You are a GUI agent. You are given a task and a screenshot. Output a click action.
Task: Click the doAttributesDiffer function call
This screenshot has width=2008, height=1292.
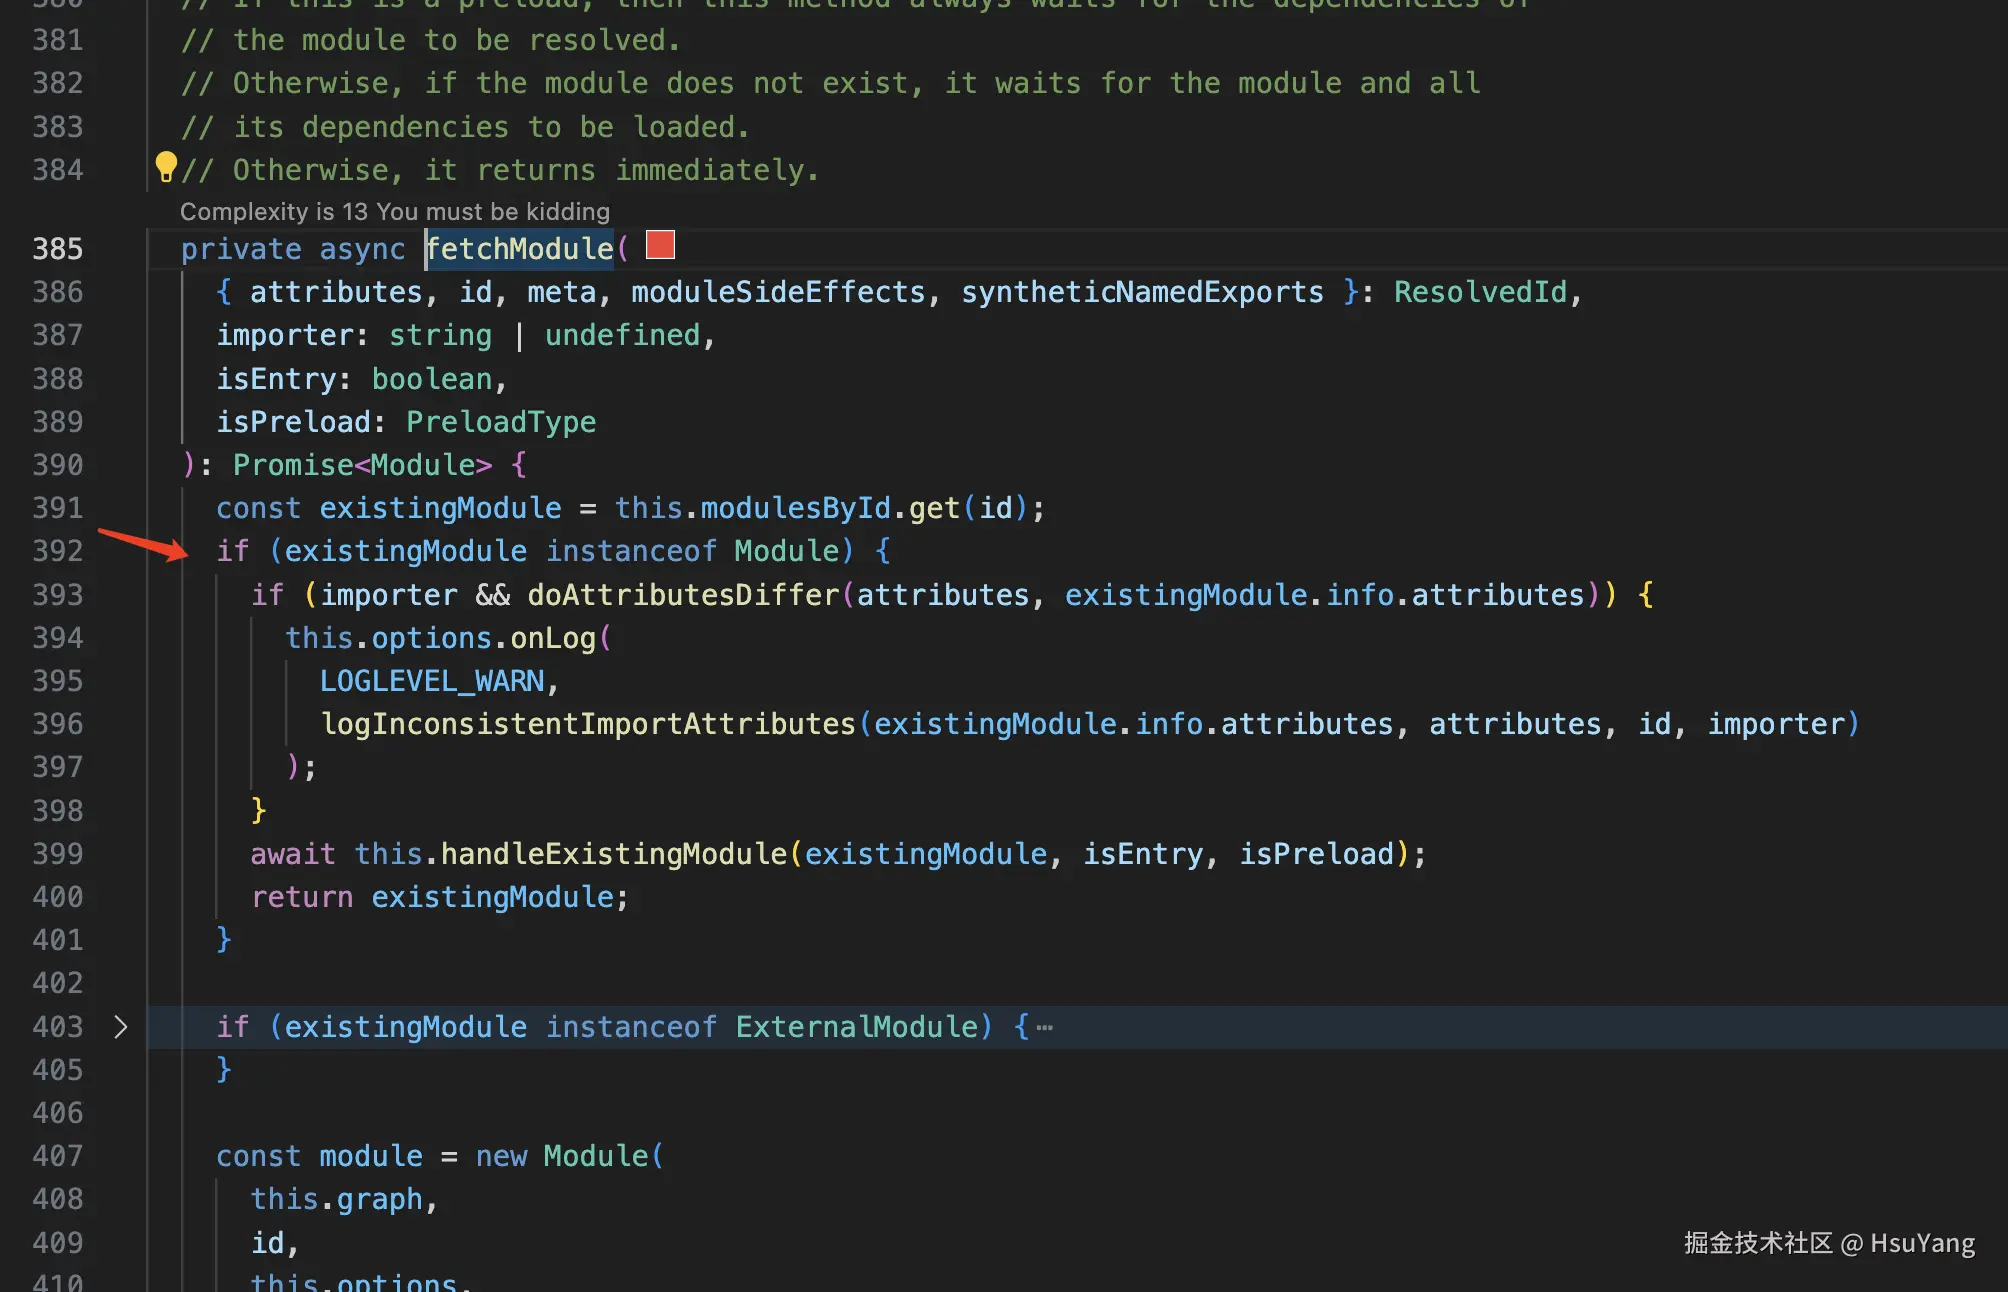coord(683,595)
